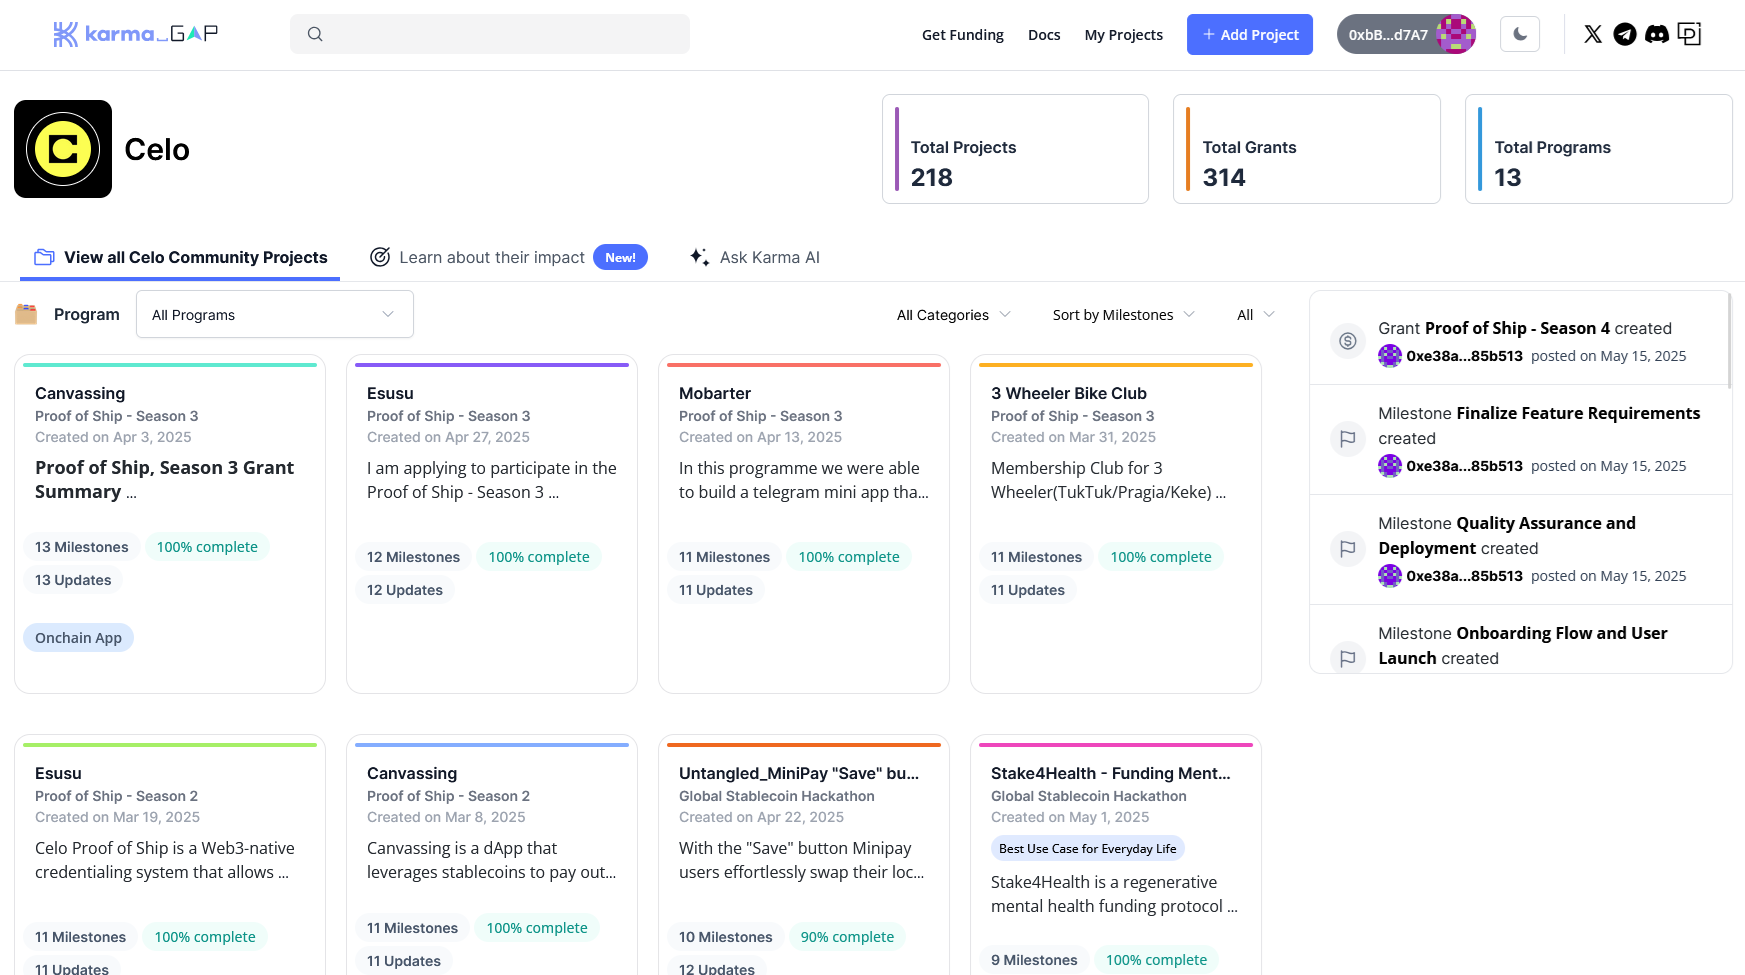The height and width of the screenshot is (975, 1745).
Task: Click the Total Projects 218 stat card
Action: click(1015, 149)
